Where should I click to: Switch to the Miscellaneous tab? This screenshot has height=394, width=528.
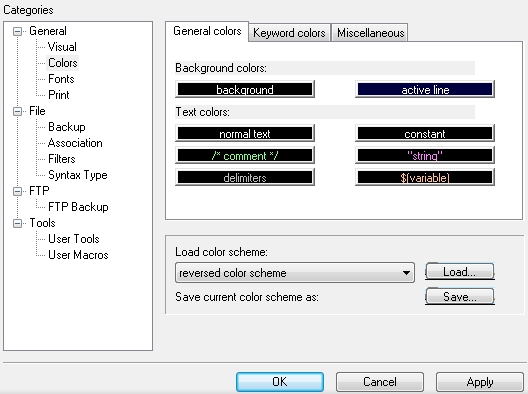coord(370,33)
